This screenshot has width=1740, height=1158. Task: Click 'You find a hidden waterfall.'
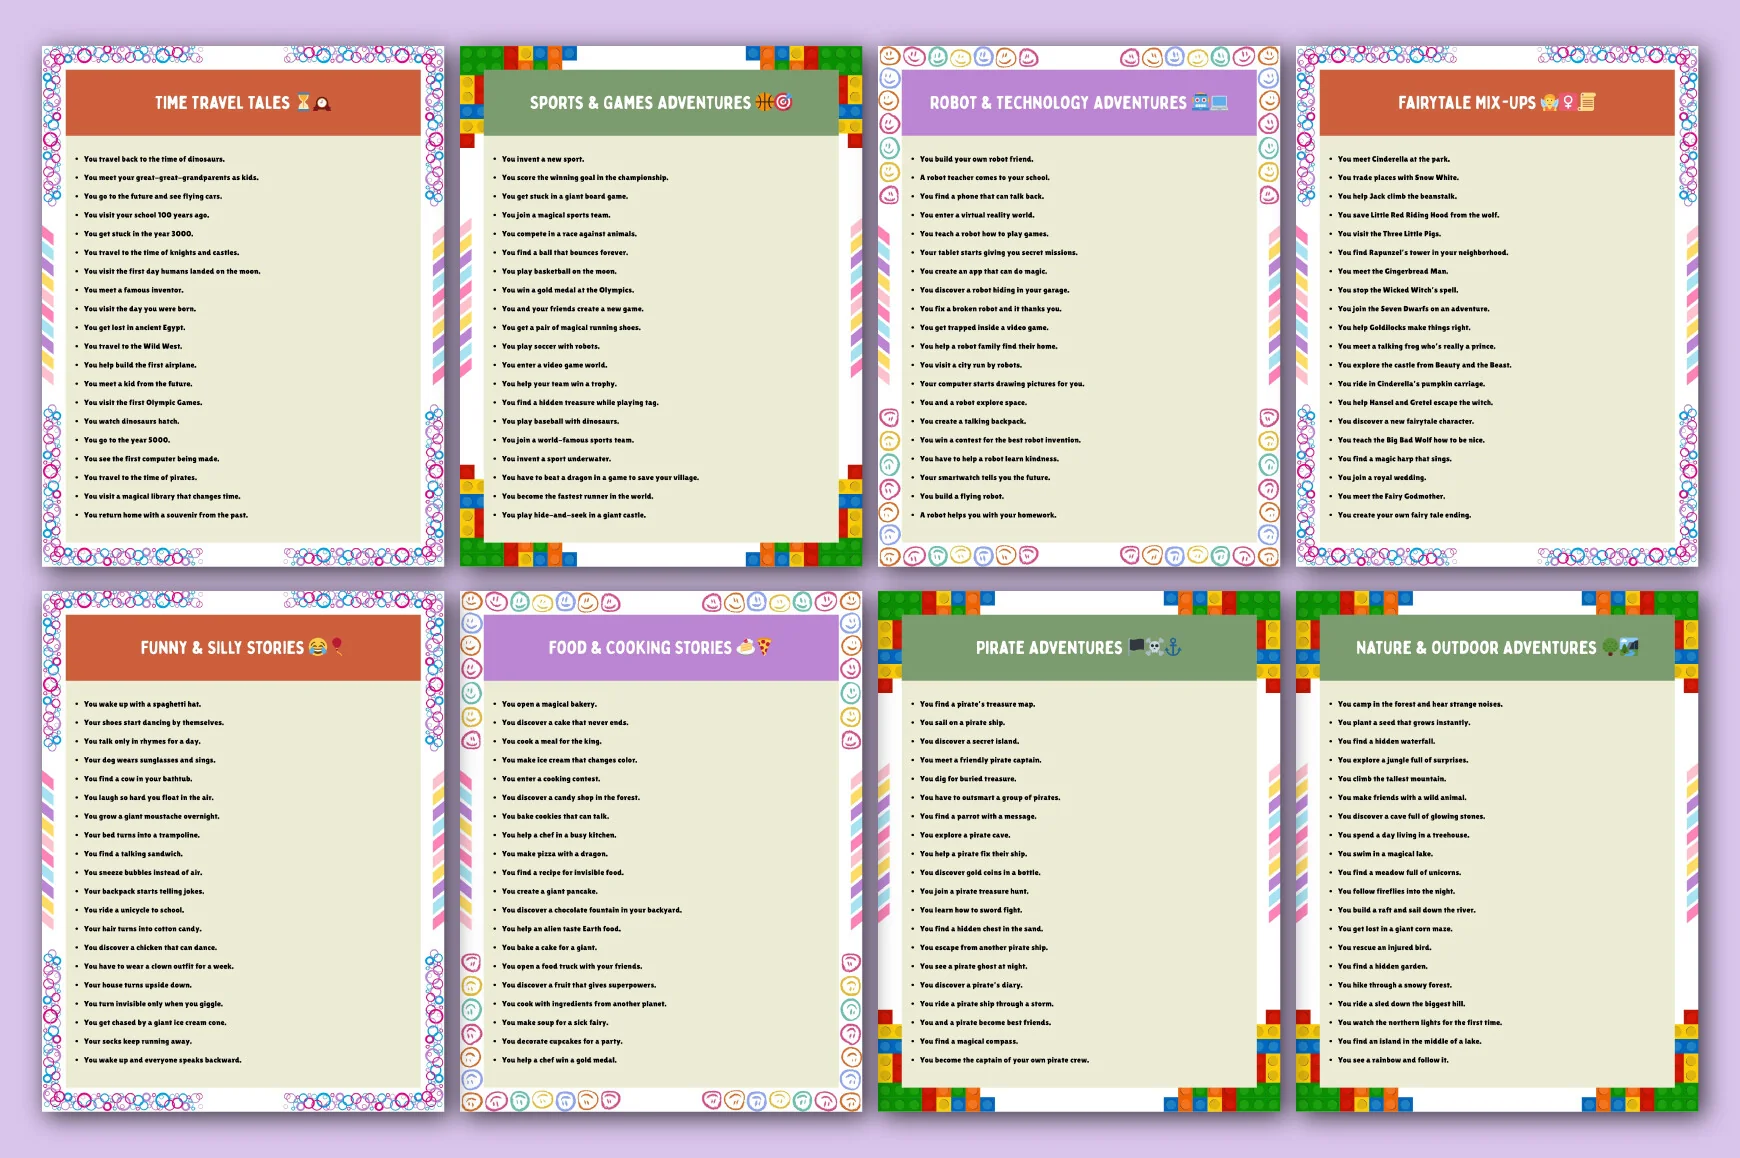pos(1386,742)
